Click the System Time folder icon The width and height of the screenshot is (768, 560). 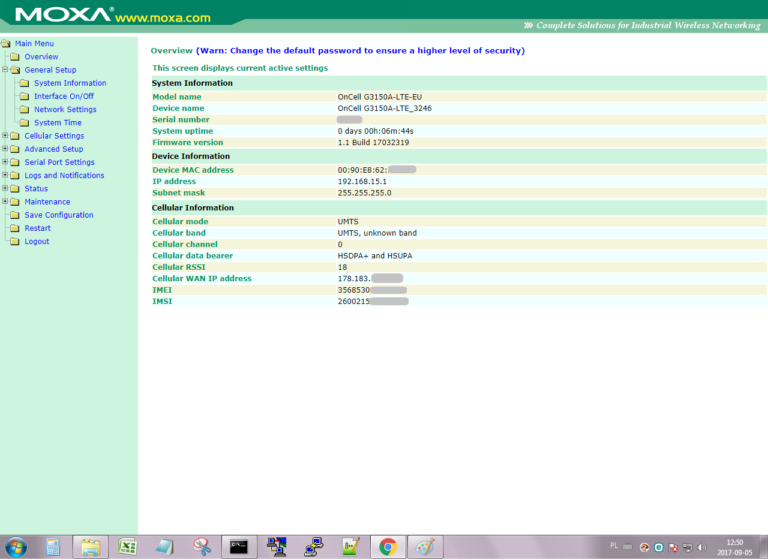(x=24, y=123)
